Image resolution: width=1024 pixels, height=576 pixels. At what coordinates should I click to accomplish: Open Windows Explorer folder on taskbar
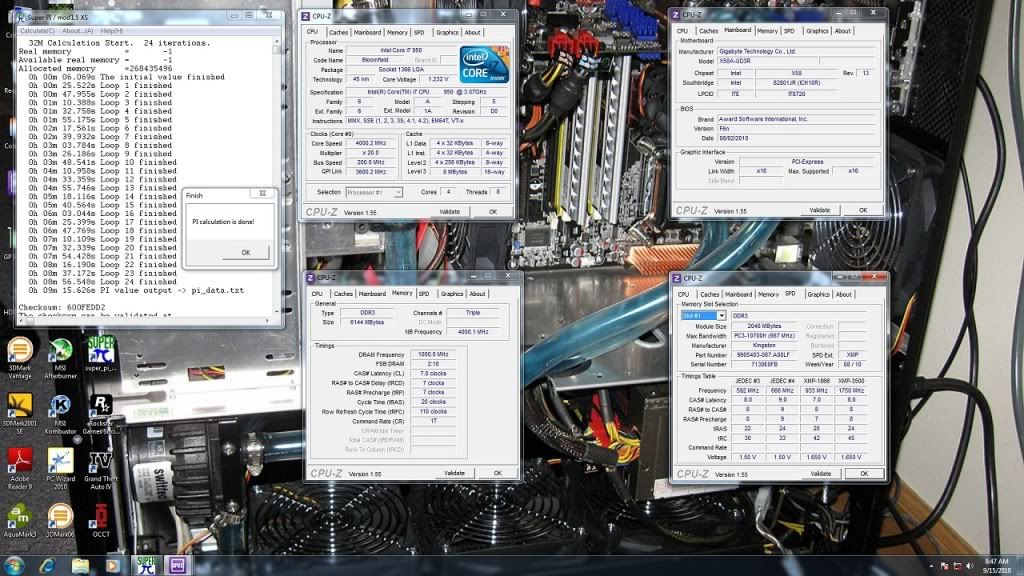tap(80, 566)
